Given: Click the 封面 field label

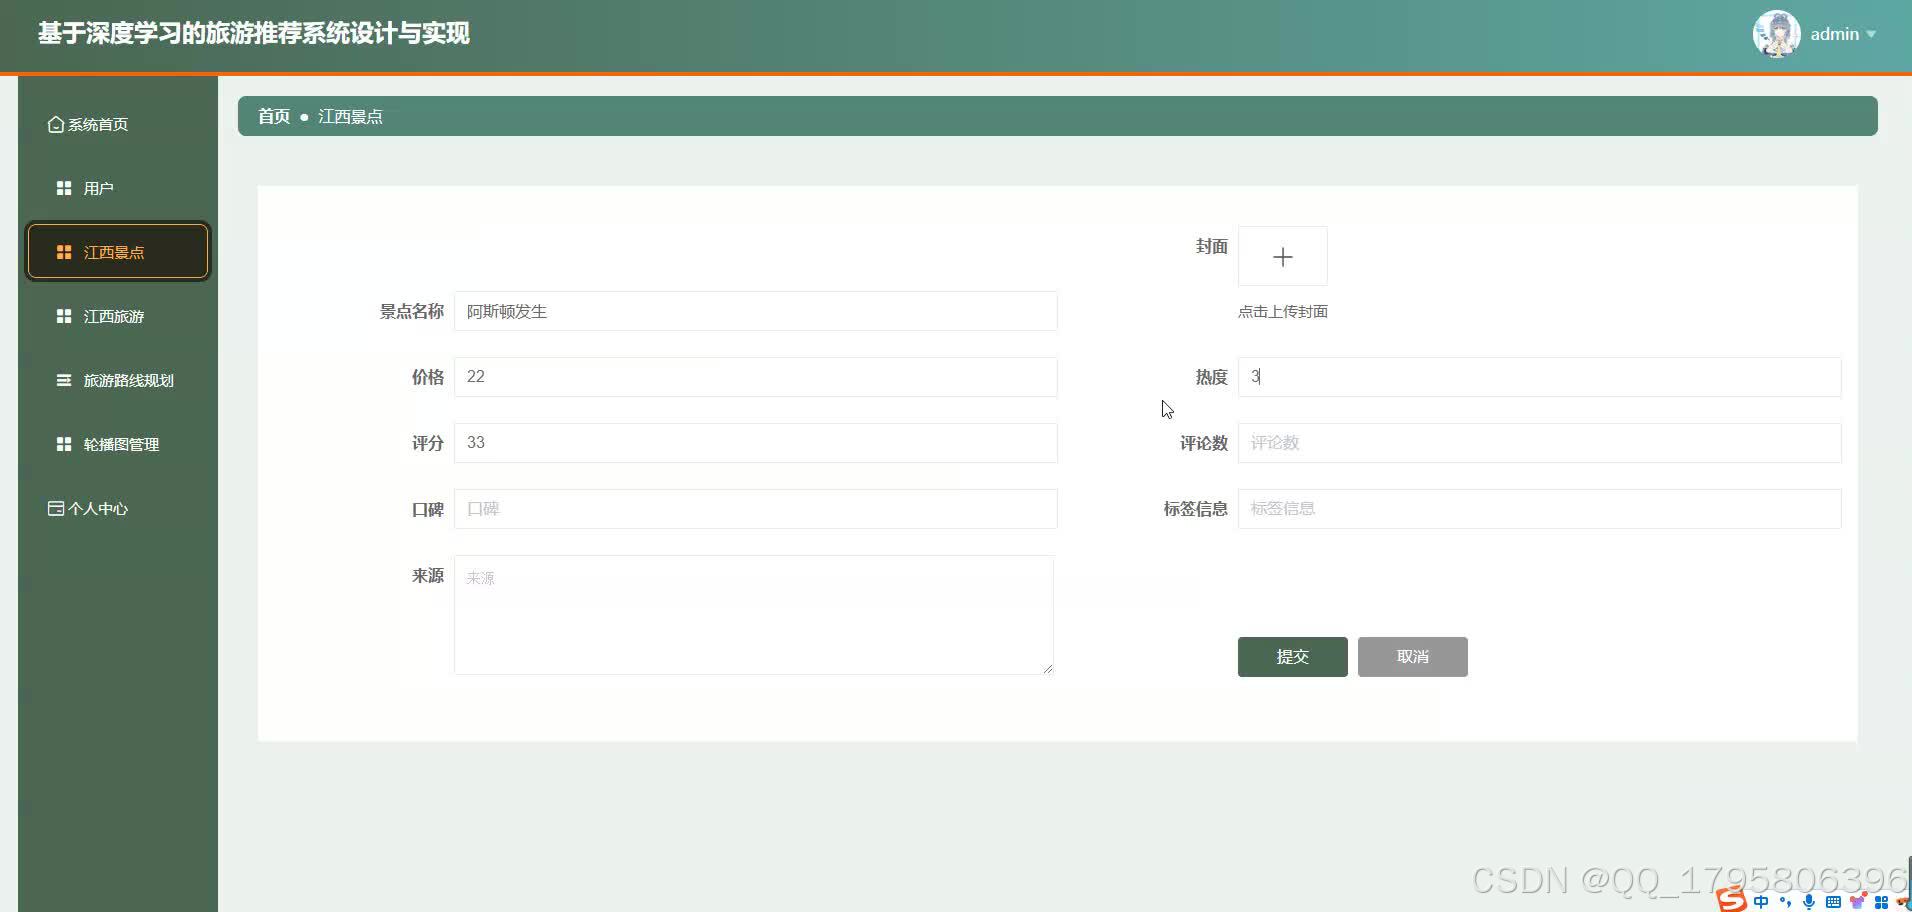Looking at the screenshot, I should (1211, 246).
